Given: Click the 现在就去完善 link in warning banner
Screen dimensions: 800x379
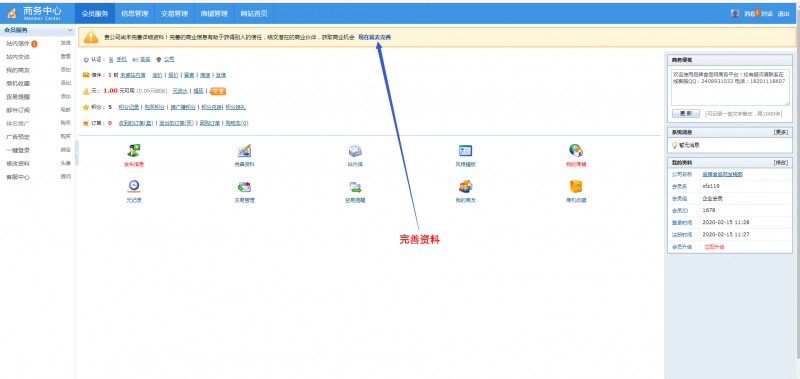Looking at the screenshot, I should 374,37.
